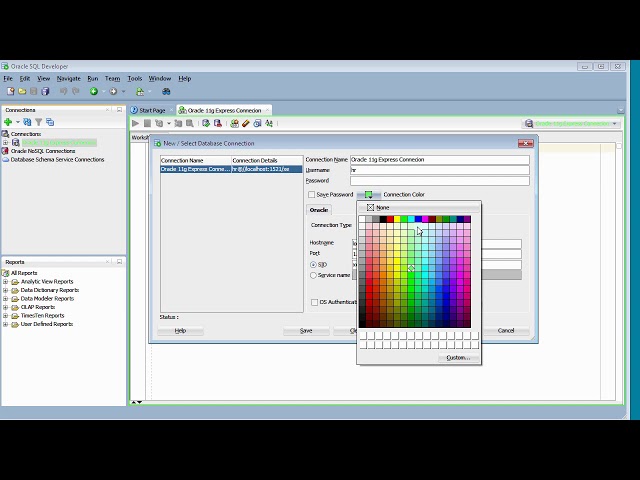Expand the OLAP Reports folder
Screen dimensions: 640x480
5,307
